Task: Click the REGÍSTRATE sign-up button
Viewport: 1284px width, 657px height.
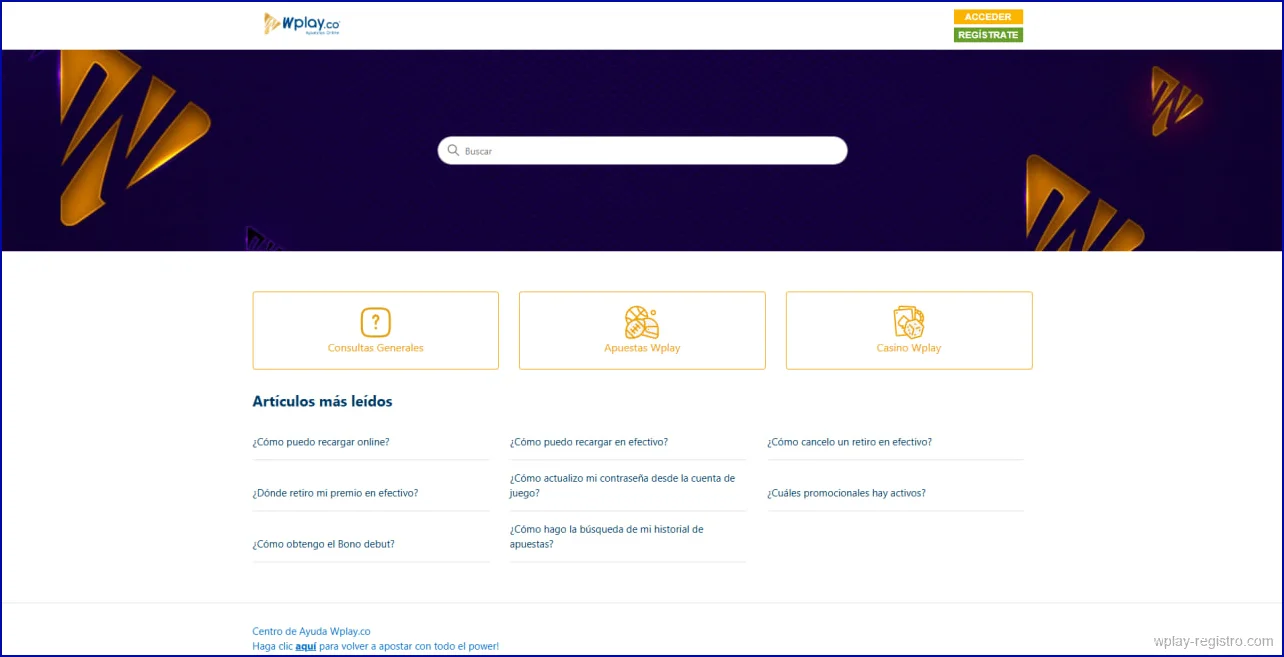Action: click(988, 35)
